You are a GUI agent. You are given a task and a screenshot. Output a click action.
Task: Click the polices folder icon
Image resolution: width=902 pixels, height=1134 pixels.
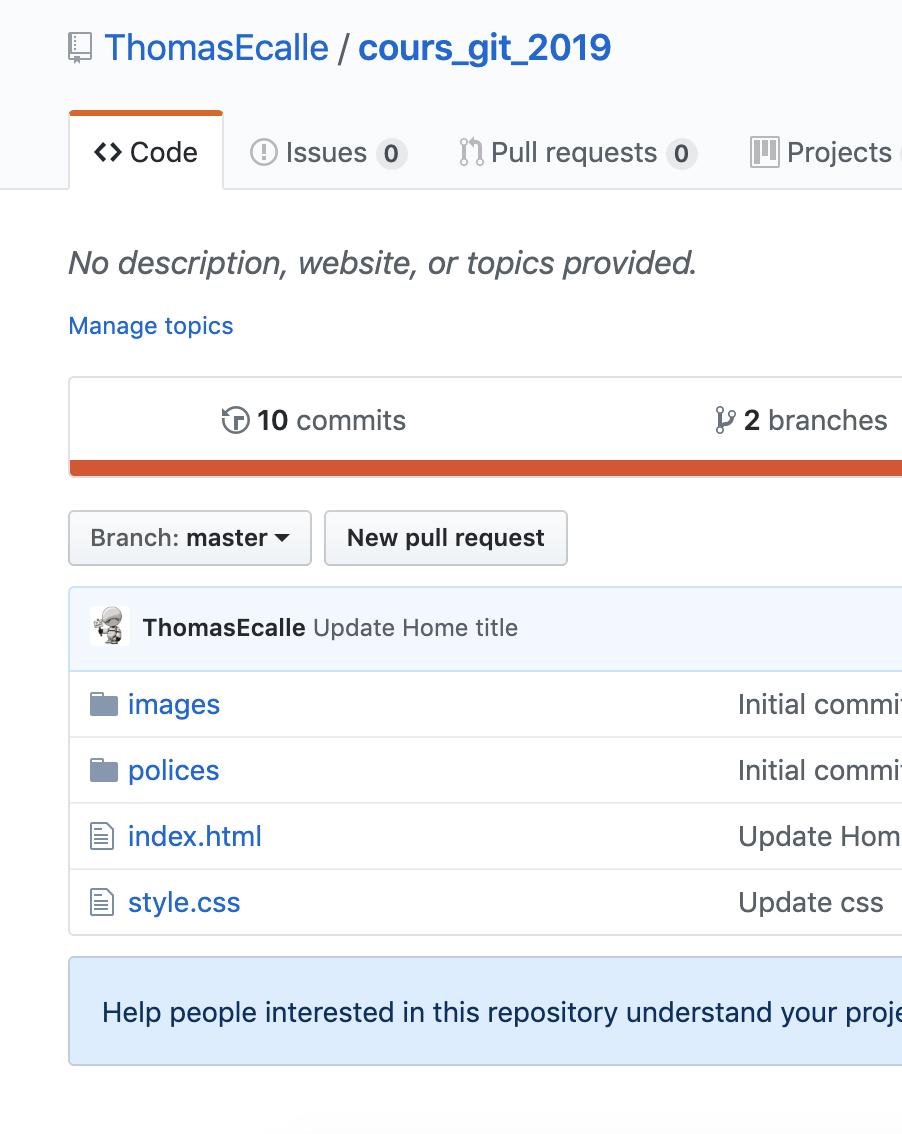coord(104,771)
